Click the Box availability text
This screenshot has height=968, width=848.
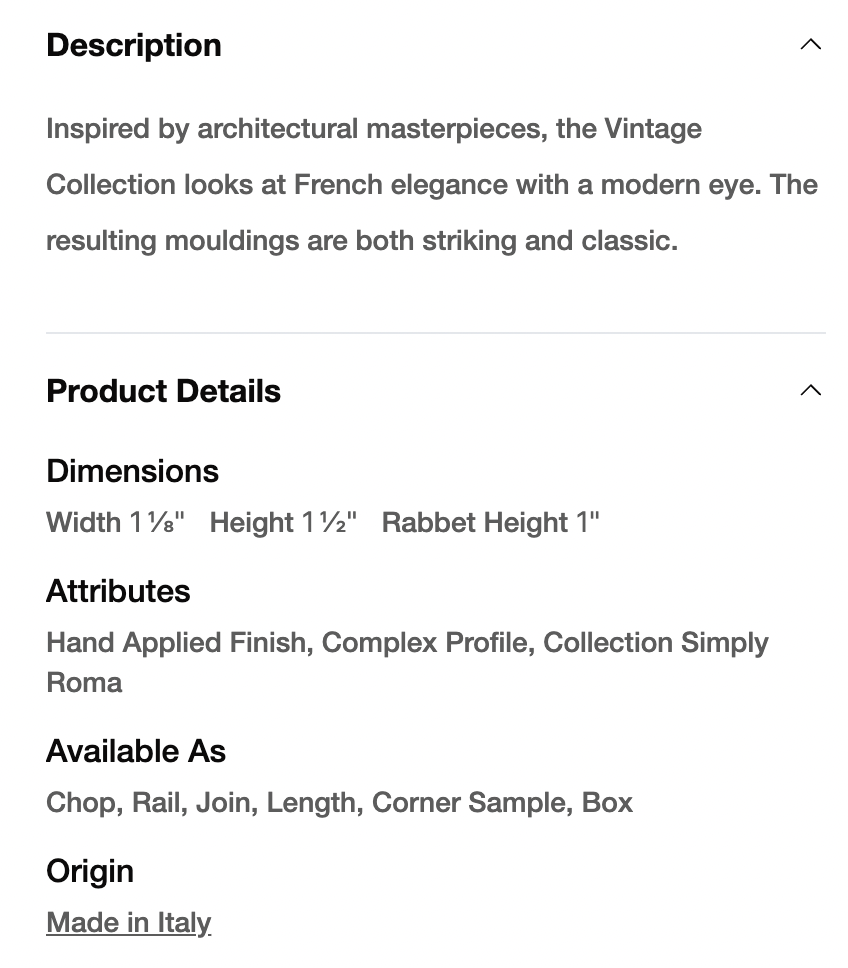(607, 802)
